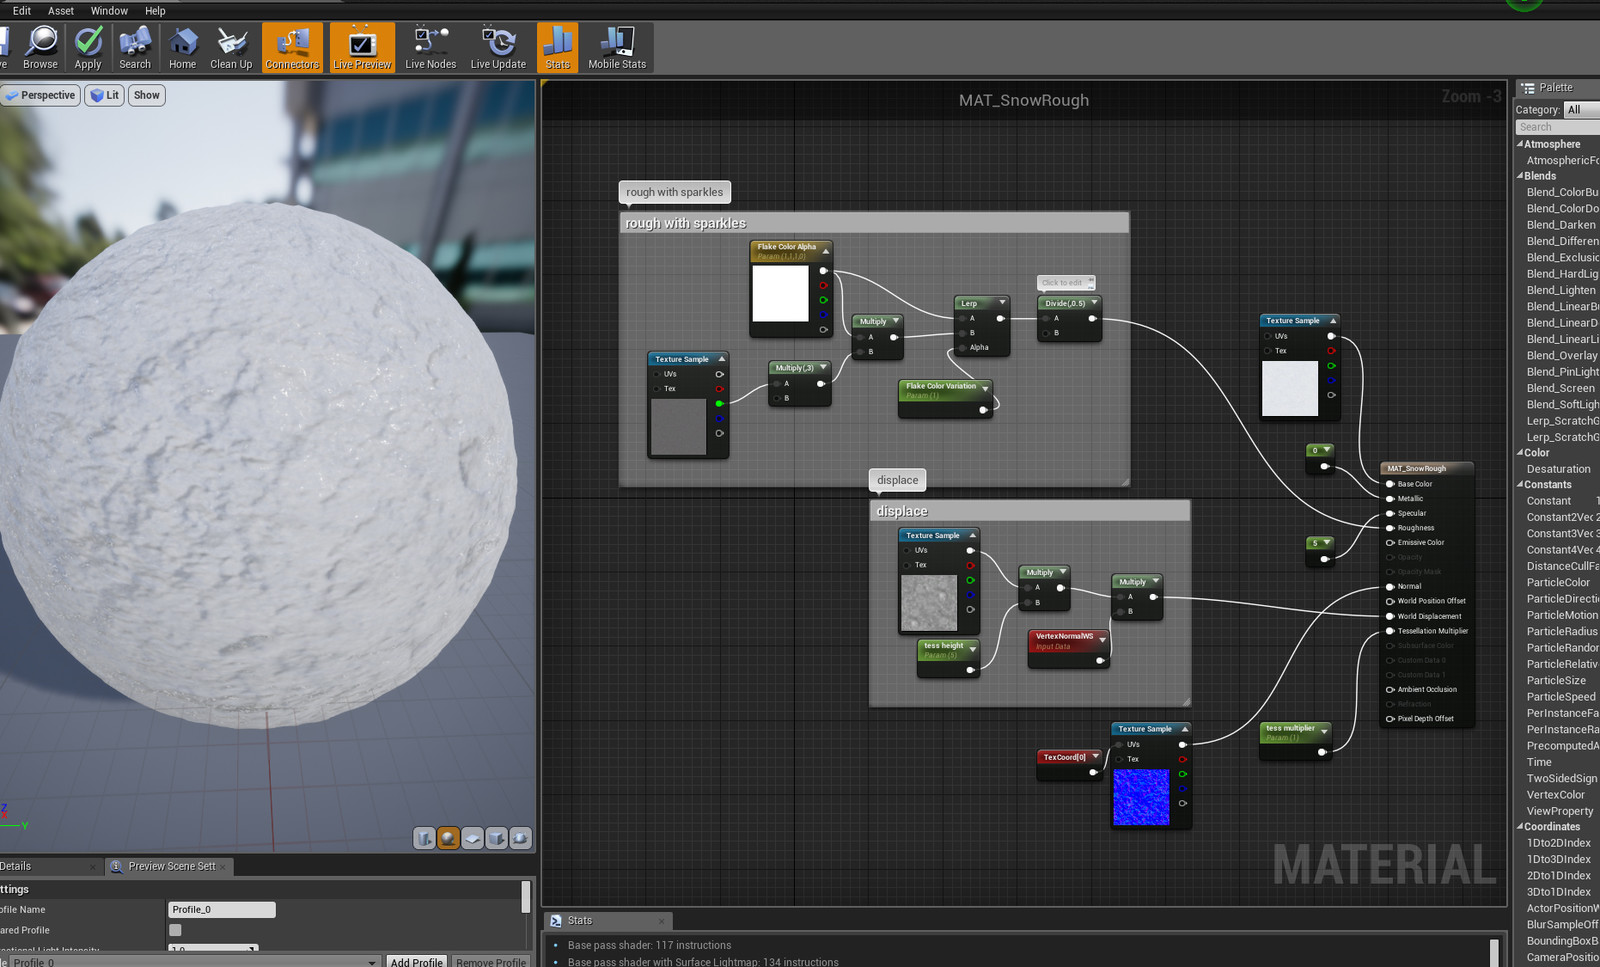Open the viewport Show options
The height and width of the screenshot is (967, 1600).
pyautogui.click(x=146, y=95)
